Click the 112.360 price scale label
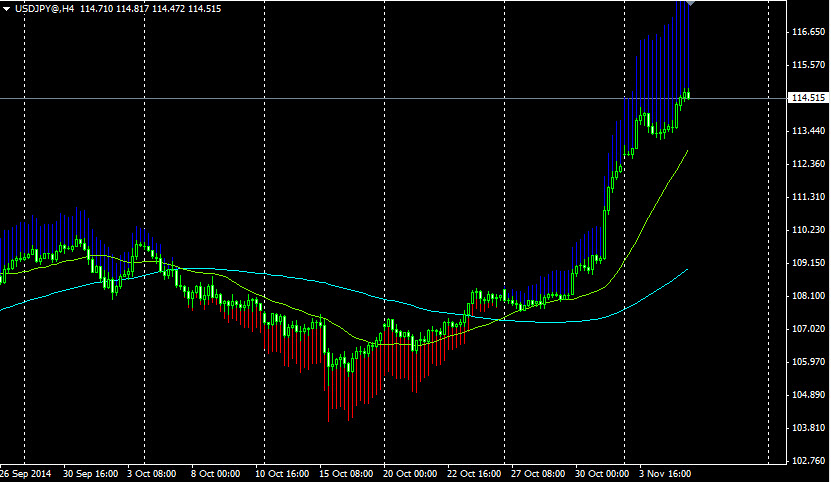 (x=808, y=163)
